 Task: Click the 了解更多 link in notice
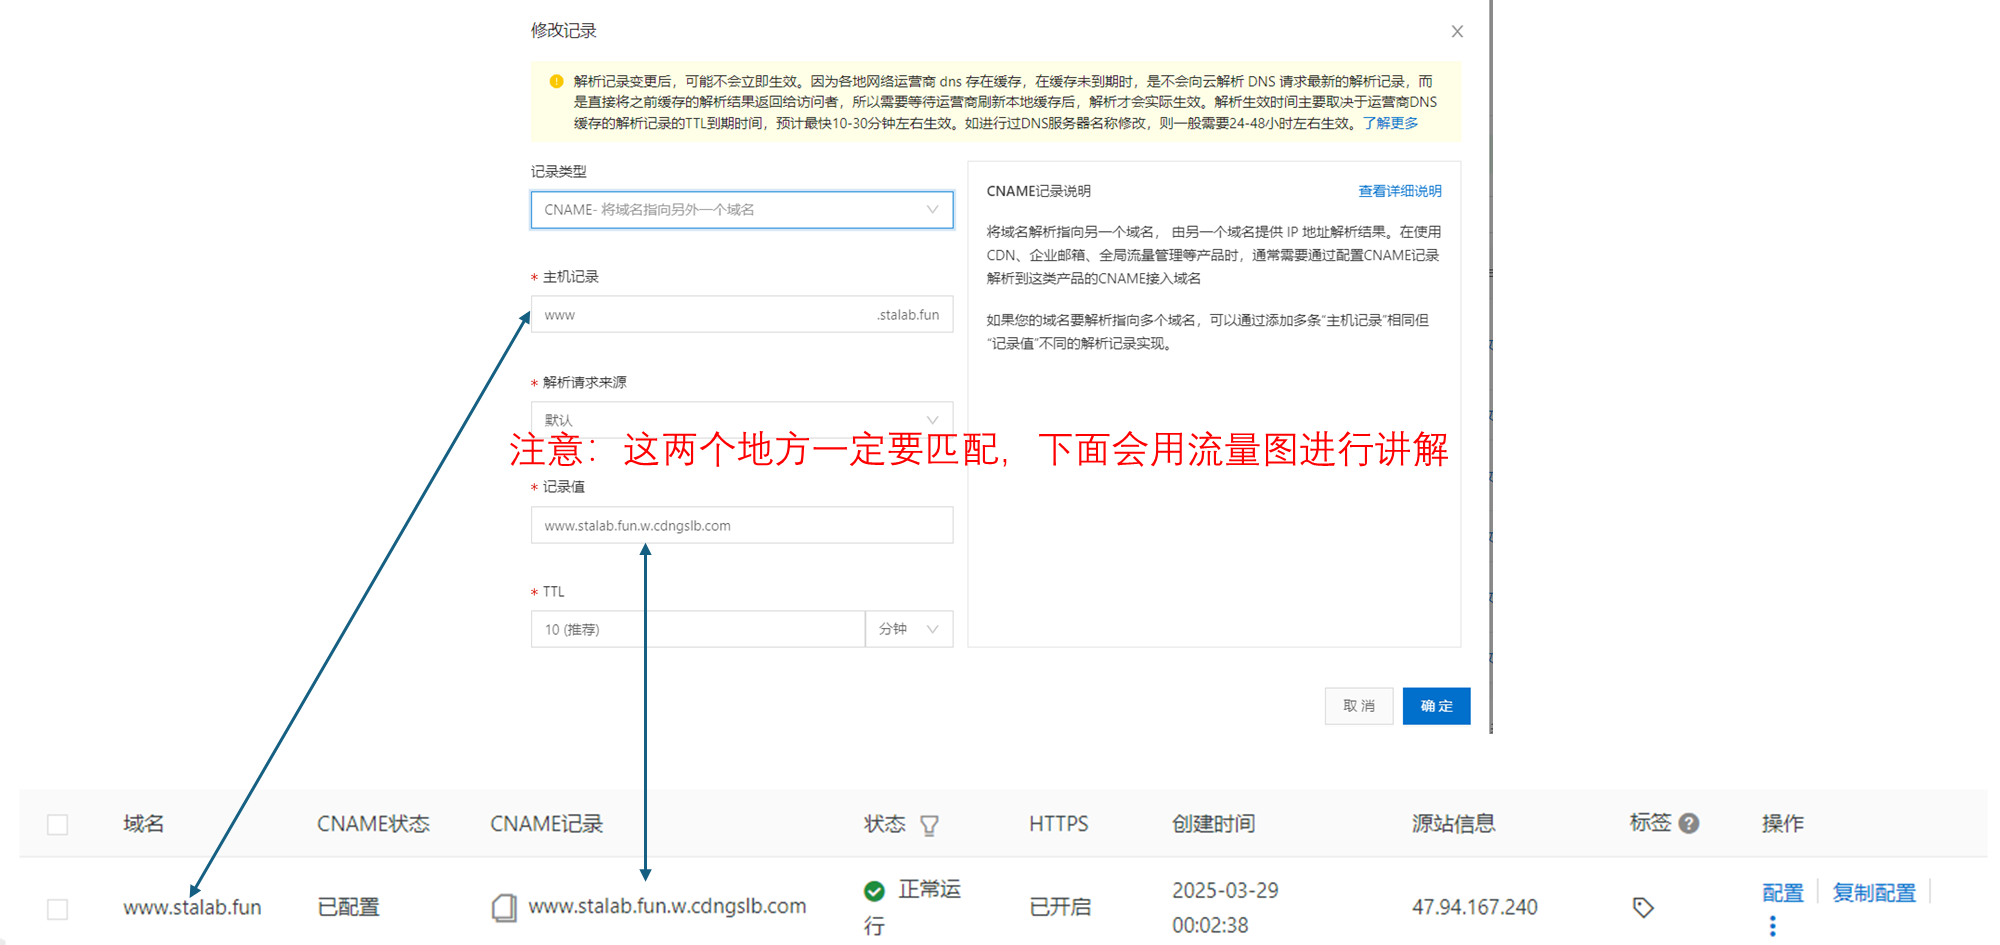pyautogui.click(x=1390, y=123)
